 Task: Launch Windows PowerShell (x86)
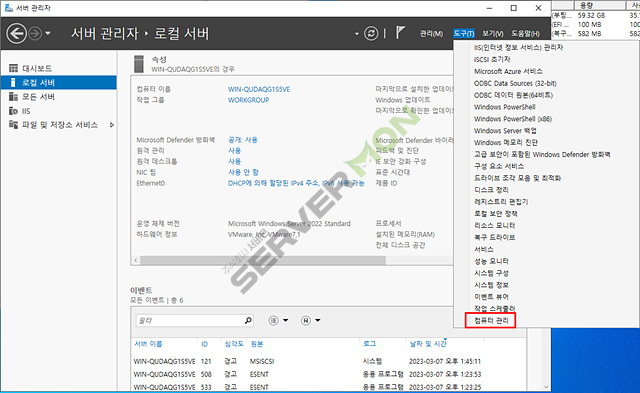pos(513,119)
